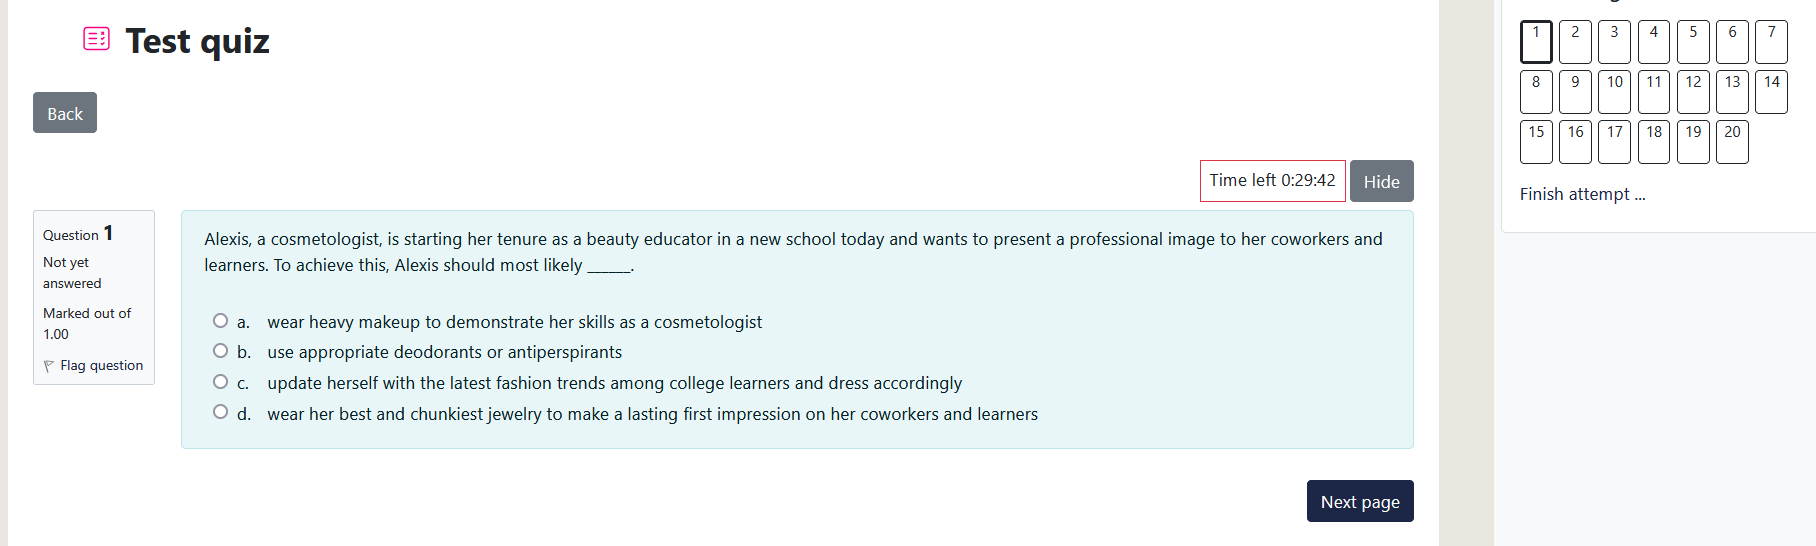1816x546 pixels.
Task: Choose option c. latest fashion trends
Action: [220, 382]
